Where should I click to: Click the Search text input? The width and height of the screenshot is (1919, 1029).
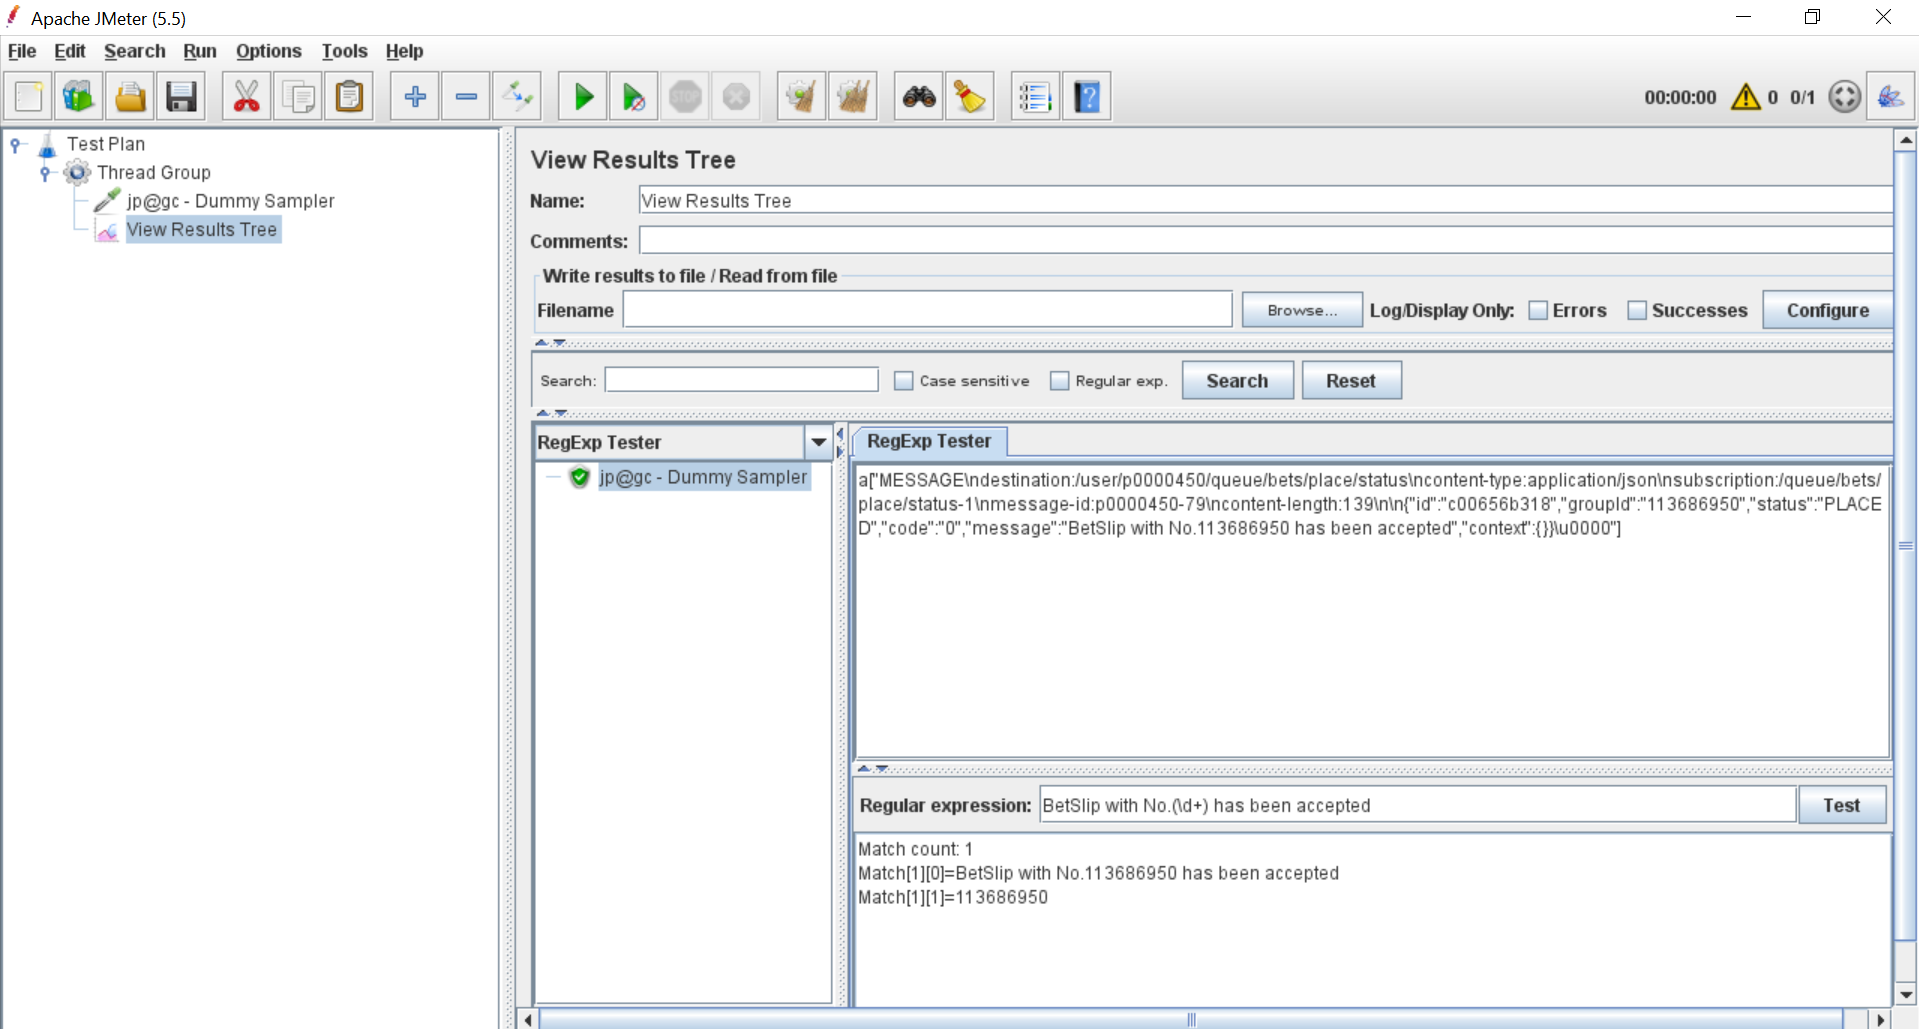741,380
